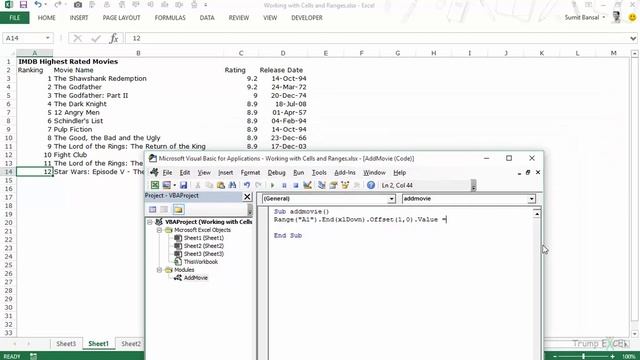Viewport: 640px width, 360px height.
Task: Click the formula bar showing 12
Action: pos(377,38)
